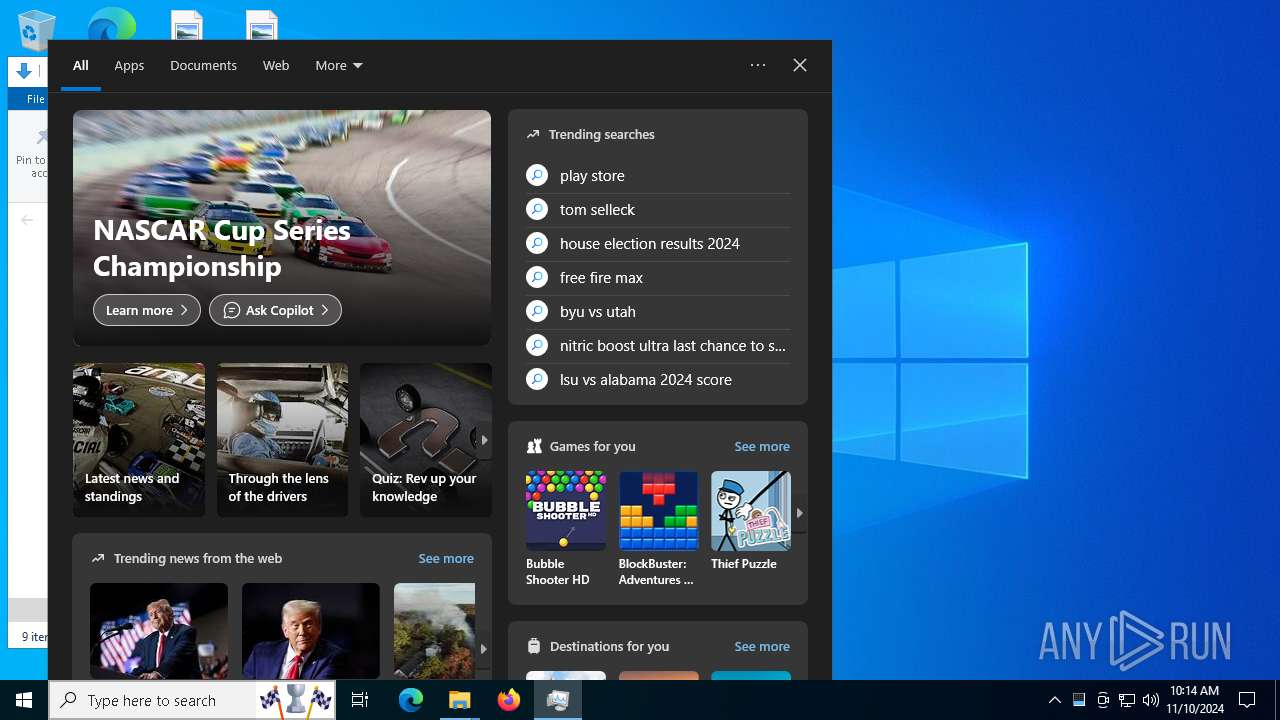This screenshot has width=1280, height=720.
Task: Switch to Apps search tab
Action: [129, 66]
